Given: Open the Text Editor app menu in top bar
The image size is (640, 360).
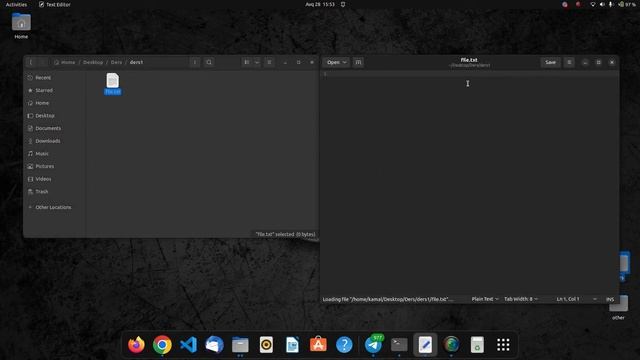Looking at the screenshot, I should coord(55,4).
